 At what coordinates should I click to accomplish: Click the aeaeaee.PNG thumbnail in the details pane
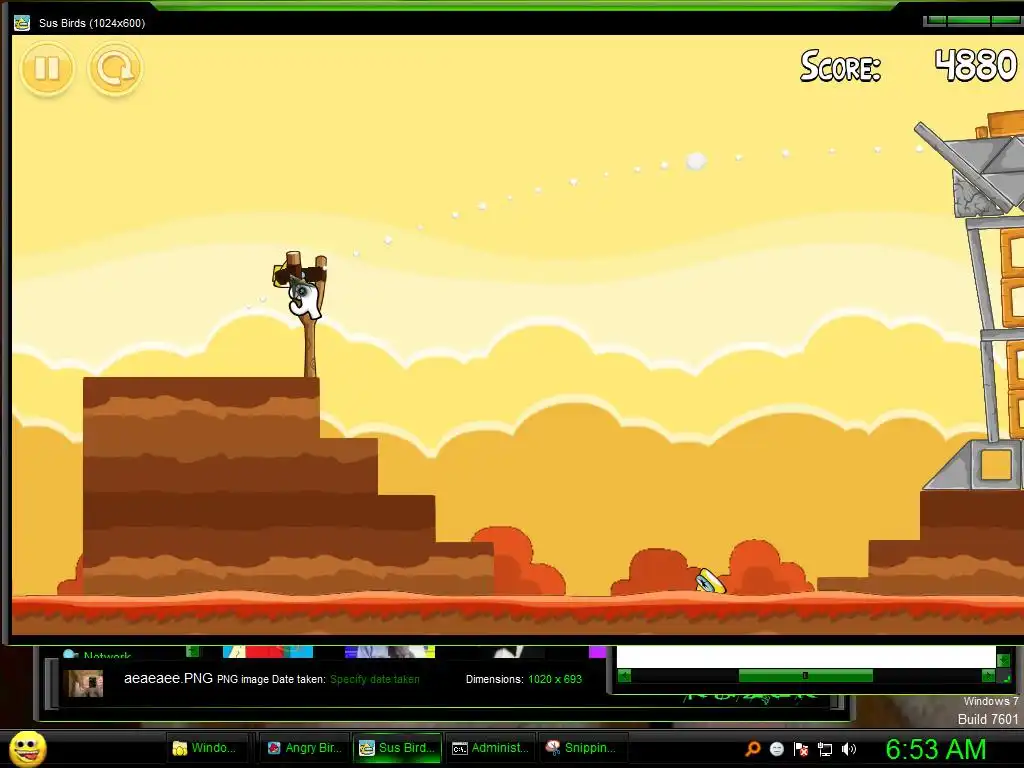[x=86, y=683]
